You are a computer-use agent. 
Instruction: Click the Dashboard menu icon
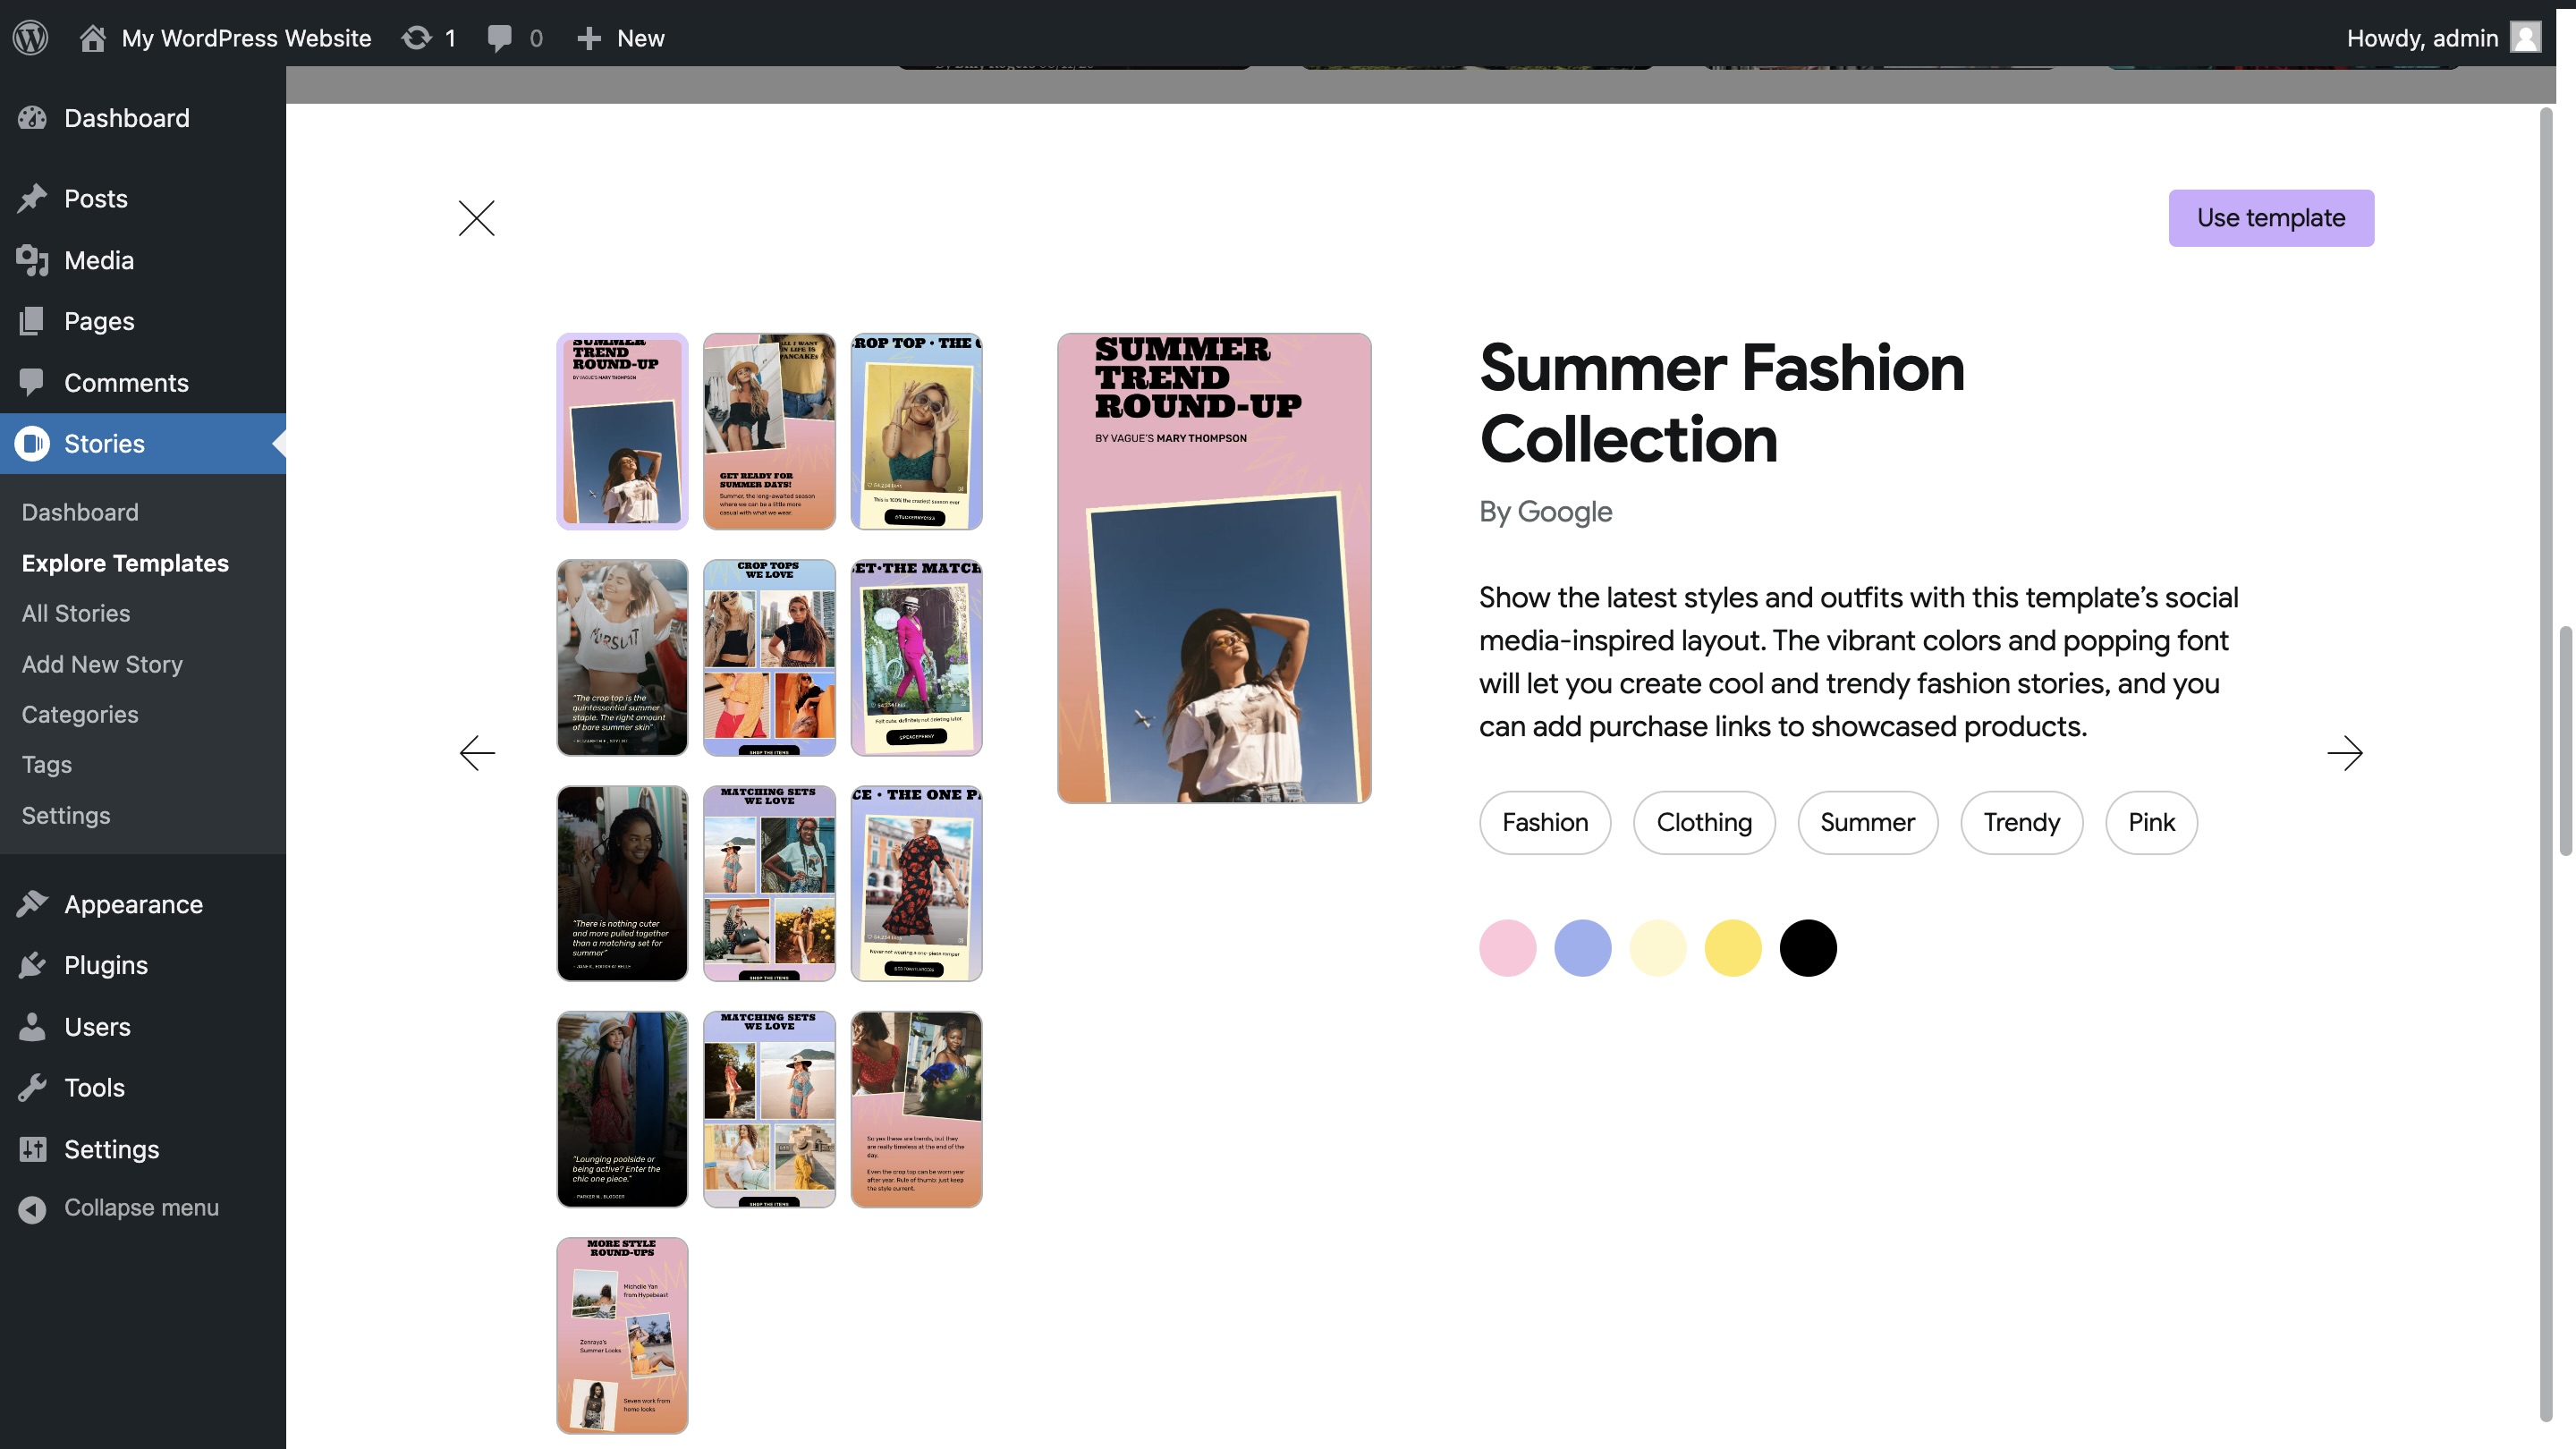pos(30,119)
